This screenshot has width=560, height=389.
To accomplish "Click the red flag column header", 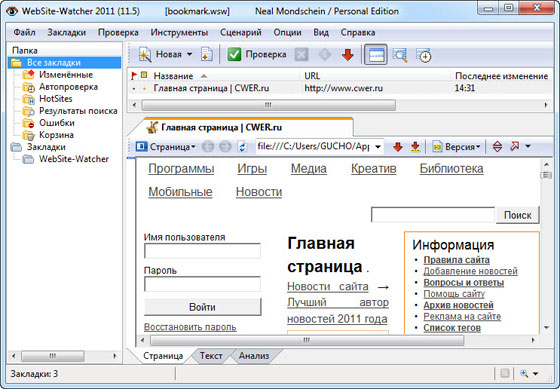I will click(x=134, y=75).
